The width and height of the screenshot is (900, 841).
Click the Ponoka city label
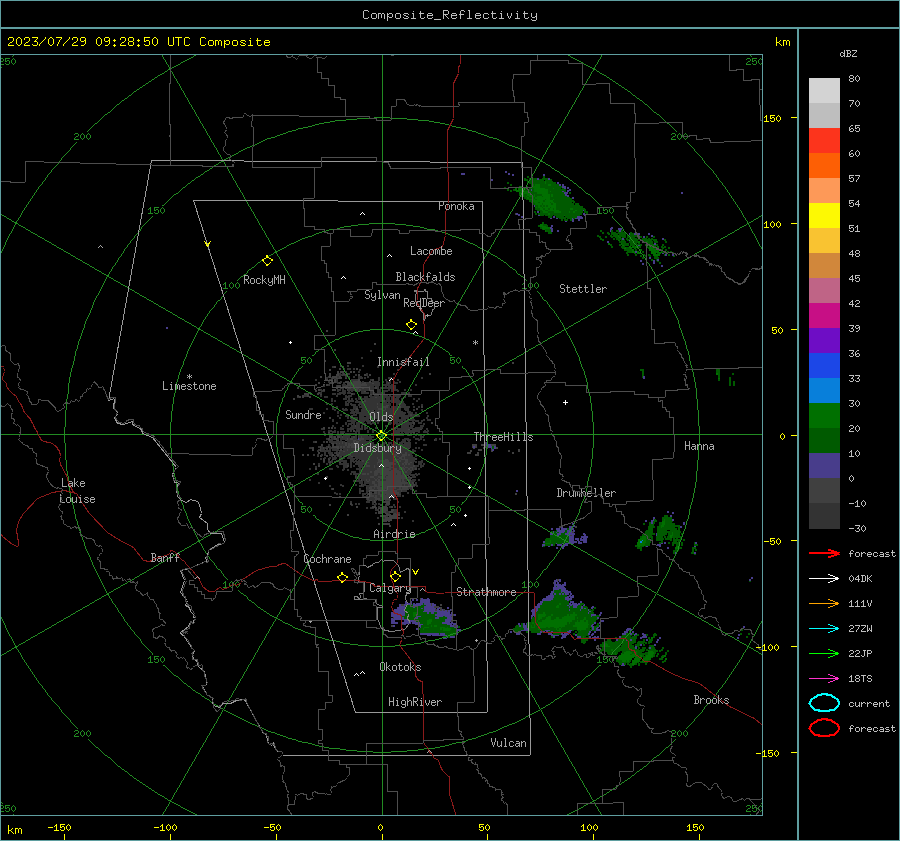[x=456, y=206]
